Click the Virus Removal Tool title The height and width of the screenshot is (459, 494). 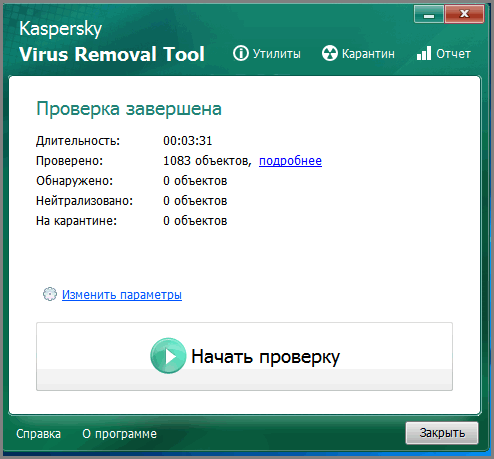click(x=112, y=54)
